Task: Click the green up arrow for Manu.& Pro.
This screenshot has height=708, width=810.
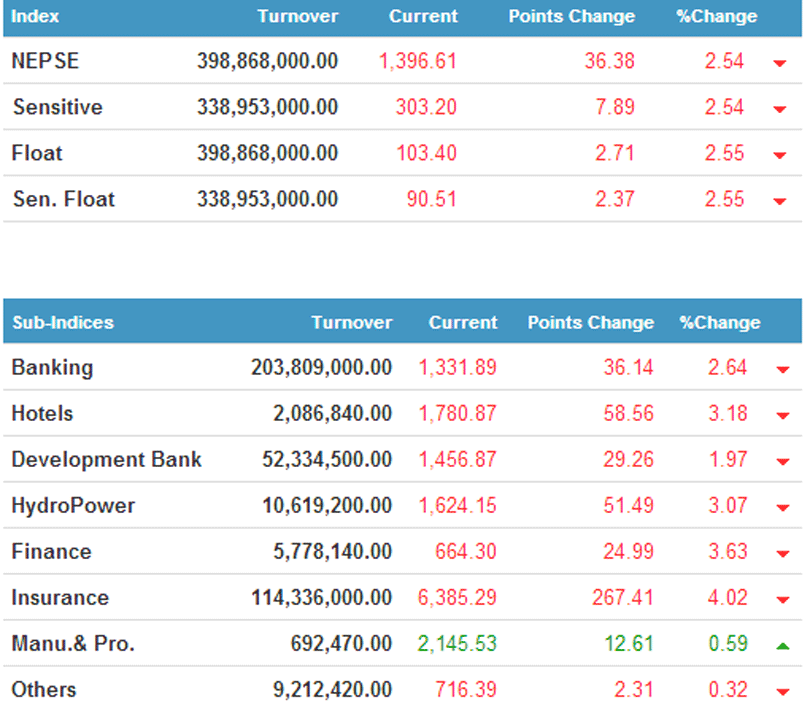Action: [x=781, y=646]
